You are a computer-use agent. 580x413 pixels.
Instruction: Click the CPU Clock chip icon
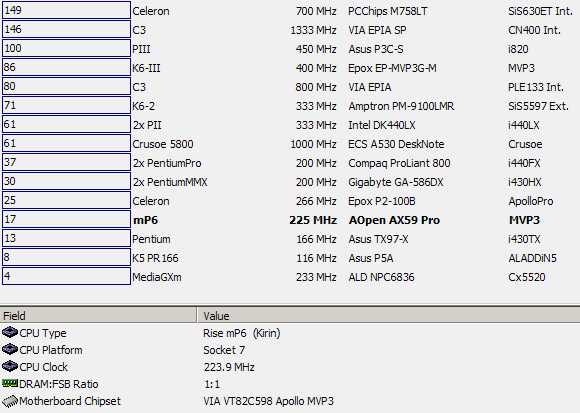(x=10, y=366)
